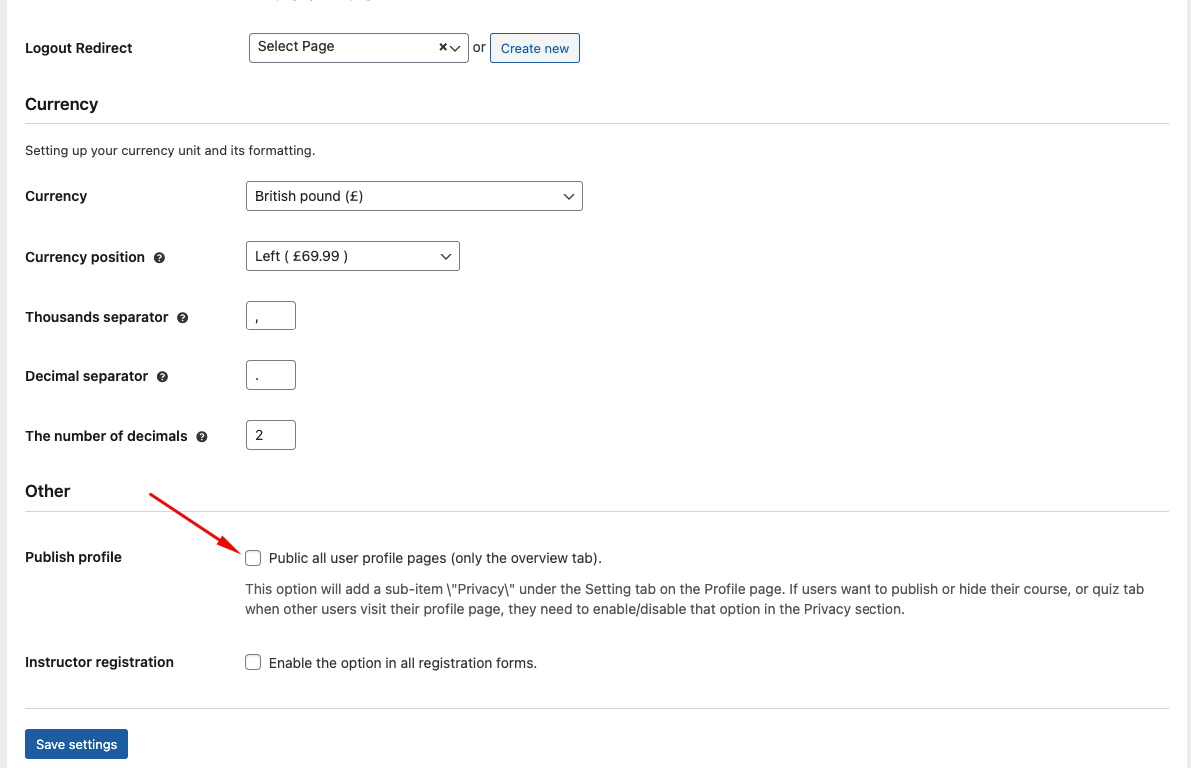
Task: Click 'Enable the option in all registration forms' label
Action: point(403,663)
